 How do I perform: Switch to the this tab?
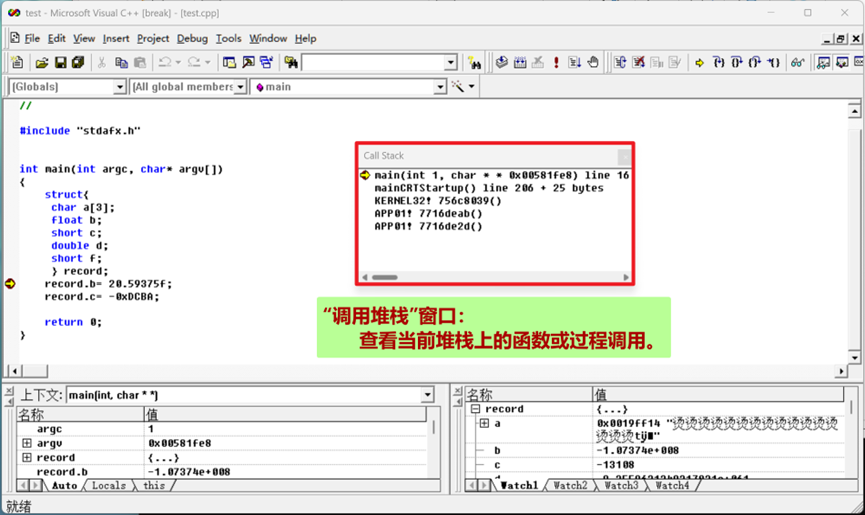[x=154, y=486]
